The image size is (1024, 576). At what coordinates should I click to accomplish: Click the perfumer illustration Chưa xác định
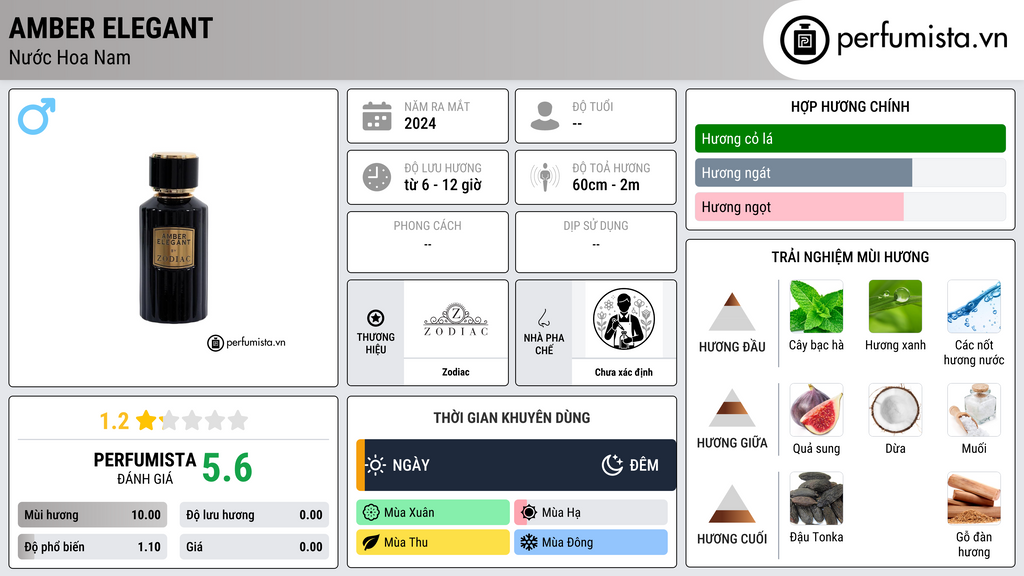coord(624,319)
